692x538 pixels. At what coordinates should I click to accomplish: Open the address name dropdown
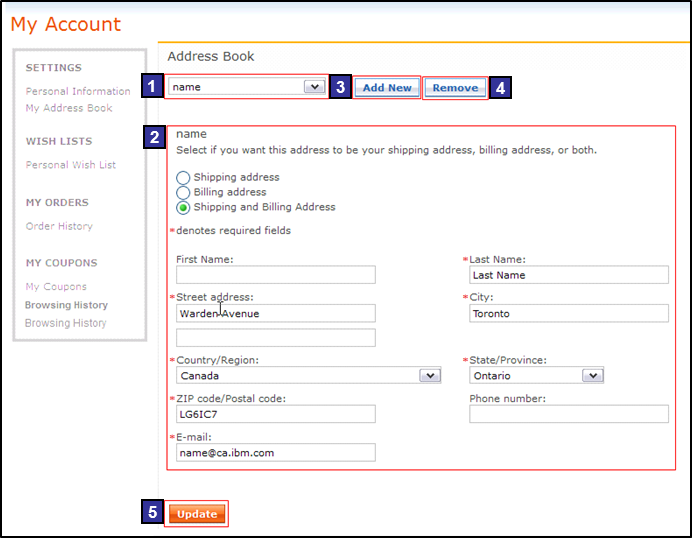(314, 87)
